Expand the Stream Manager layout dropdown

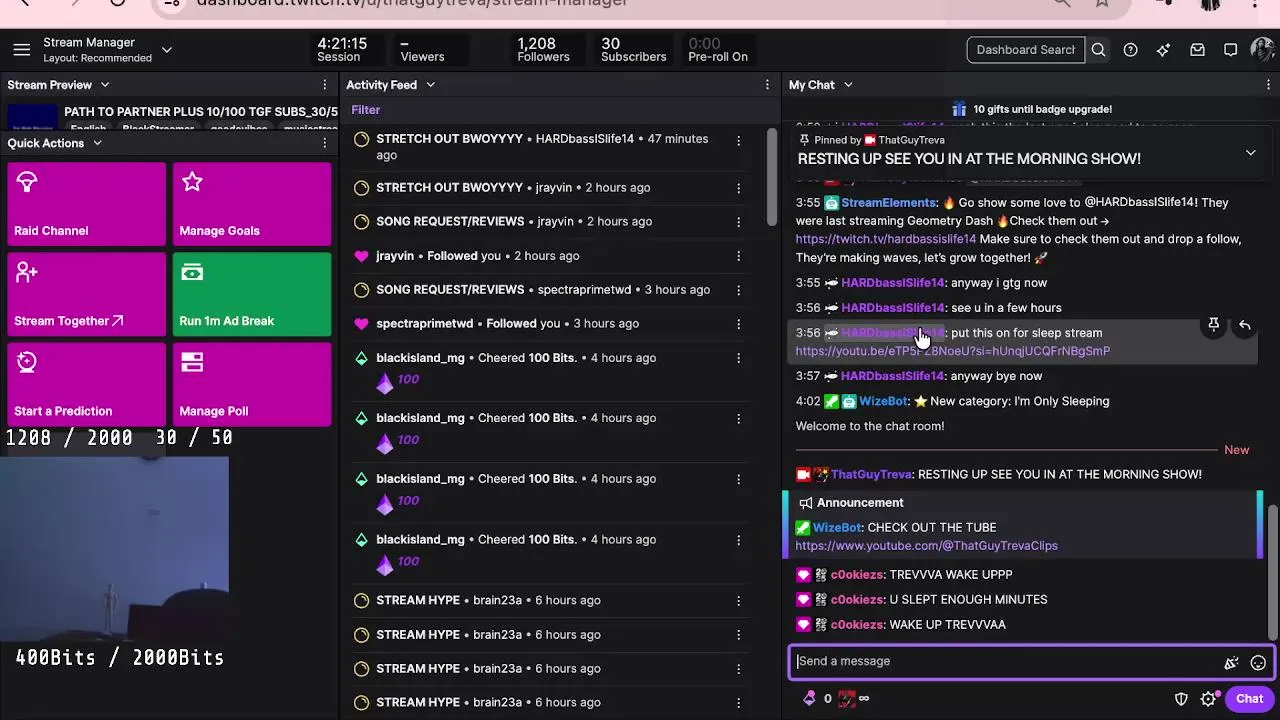click(x=166, y=50)
